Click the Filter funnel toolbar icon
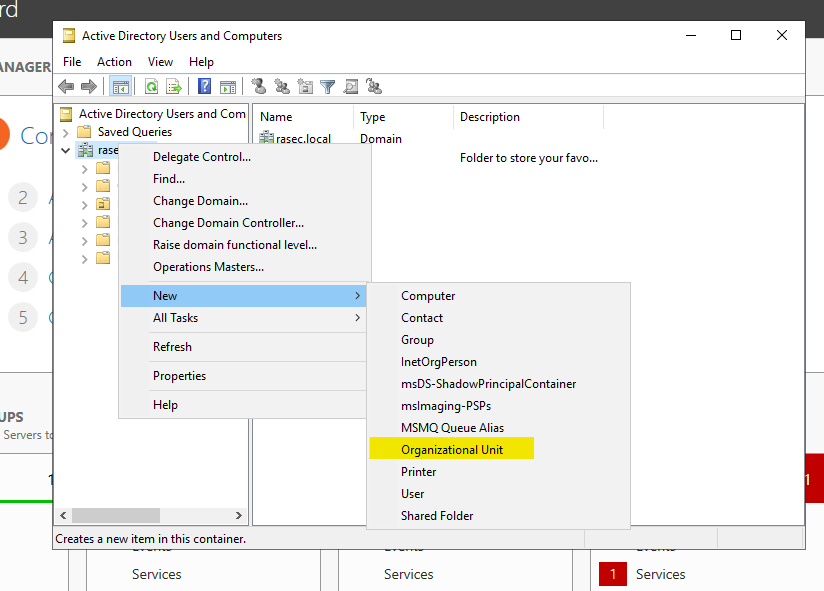This screenshot has width=824, height=591. click(327, 87)
